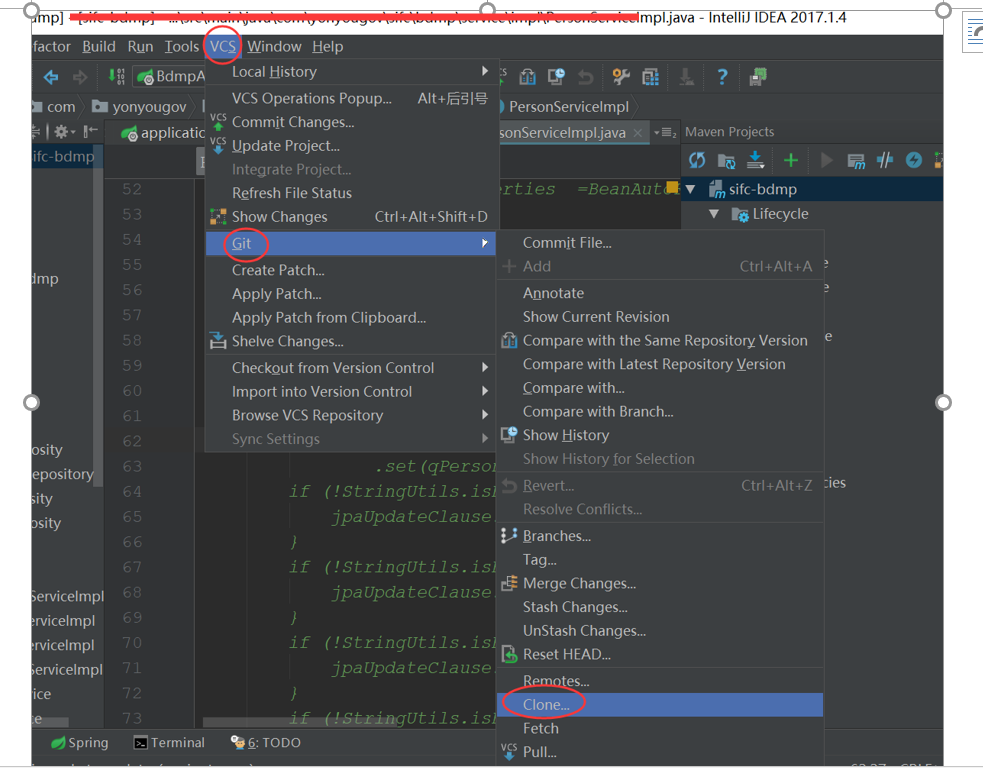Click the Help question mark toolbar icon
The height and width of the screenshot is (768, 983).
tap(721, 77)
